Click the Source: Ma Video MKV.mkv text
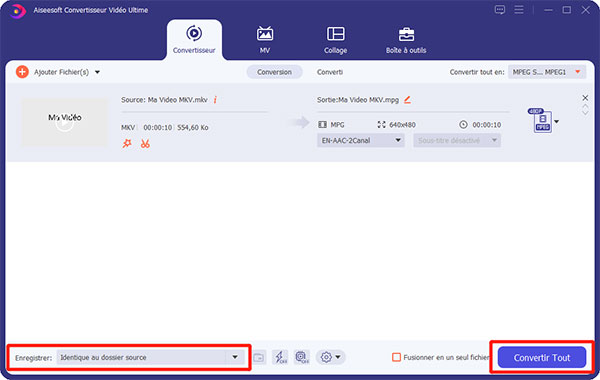Viewport: 600px width, 380px height. click(164, 100)
